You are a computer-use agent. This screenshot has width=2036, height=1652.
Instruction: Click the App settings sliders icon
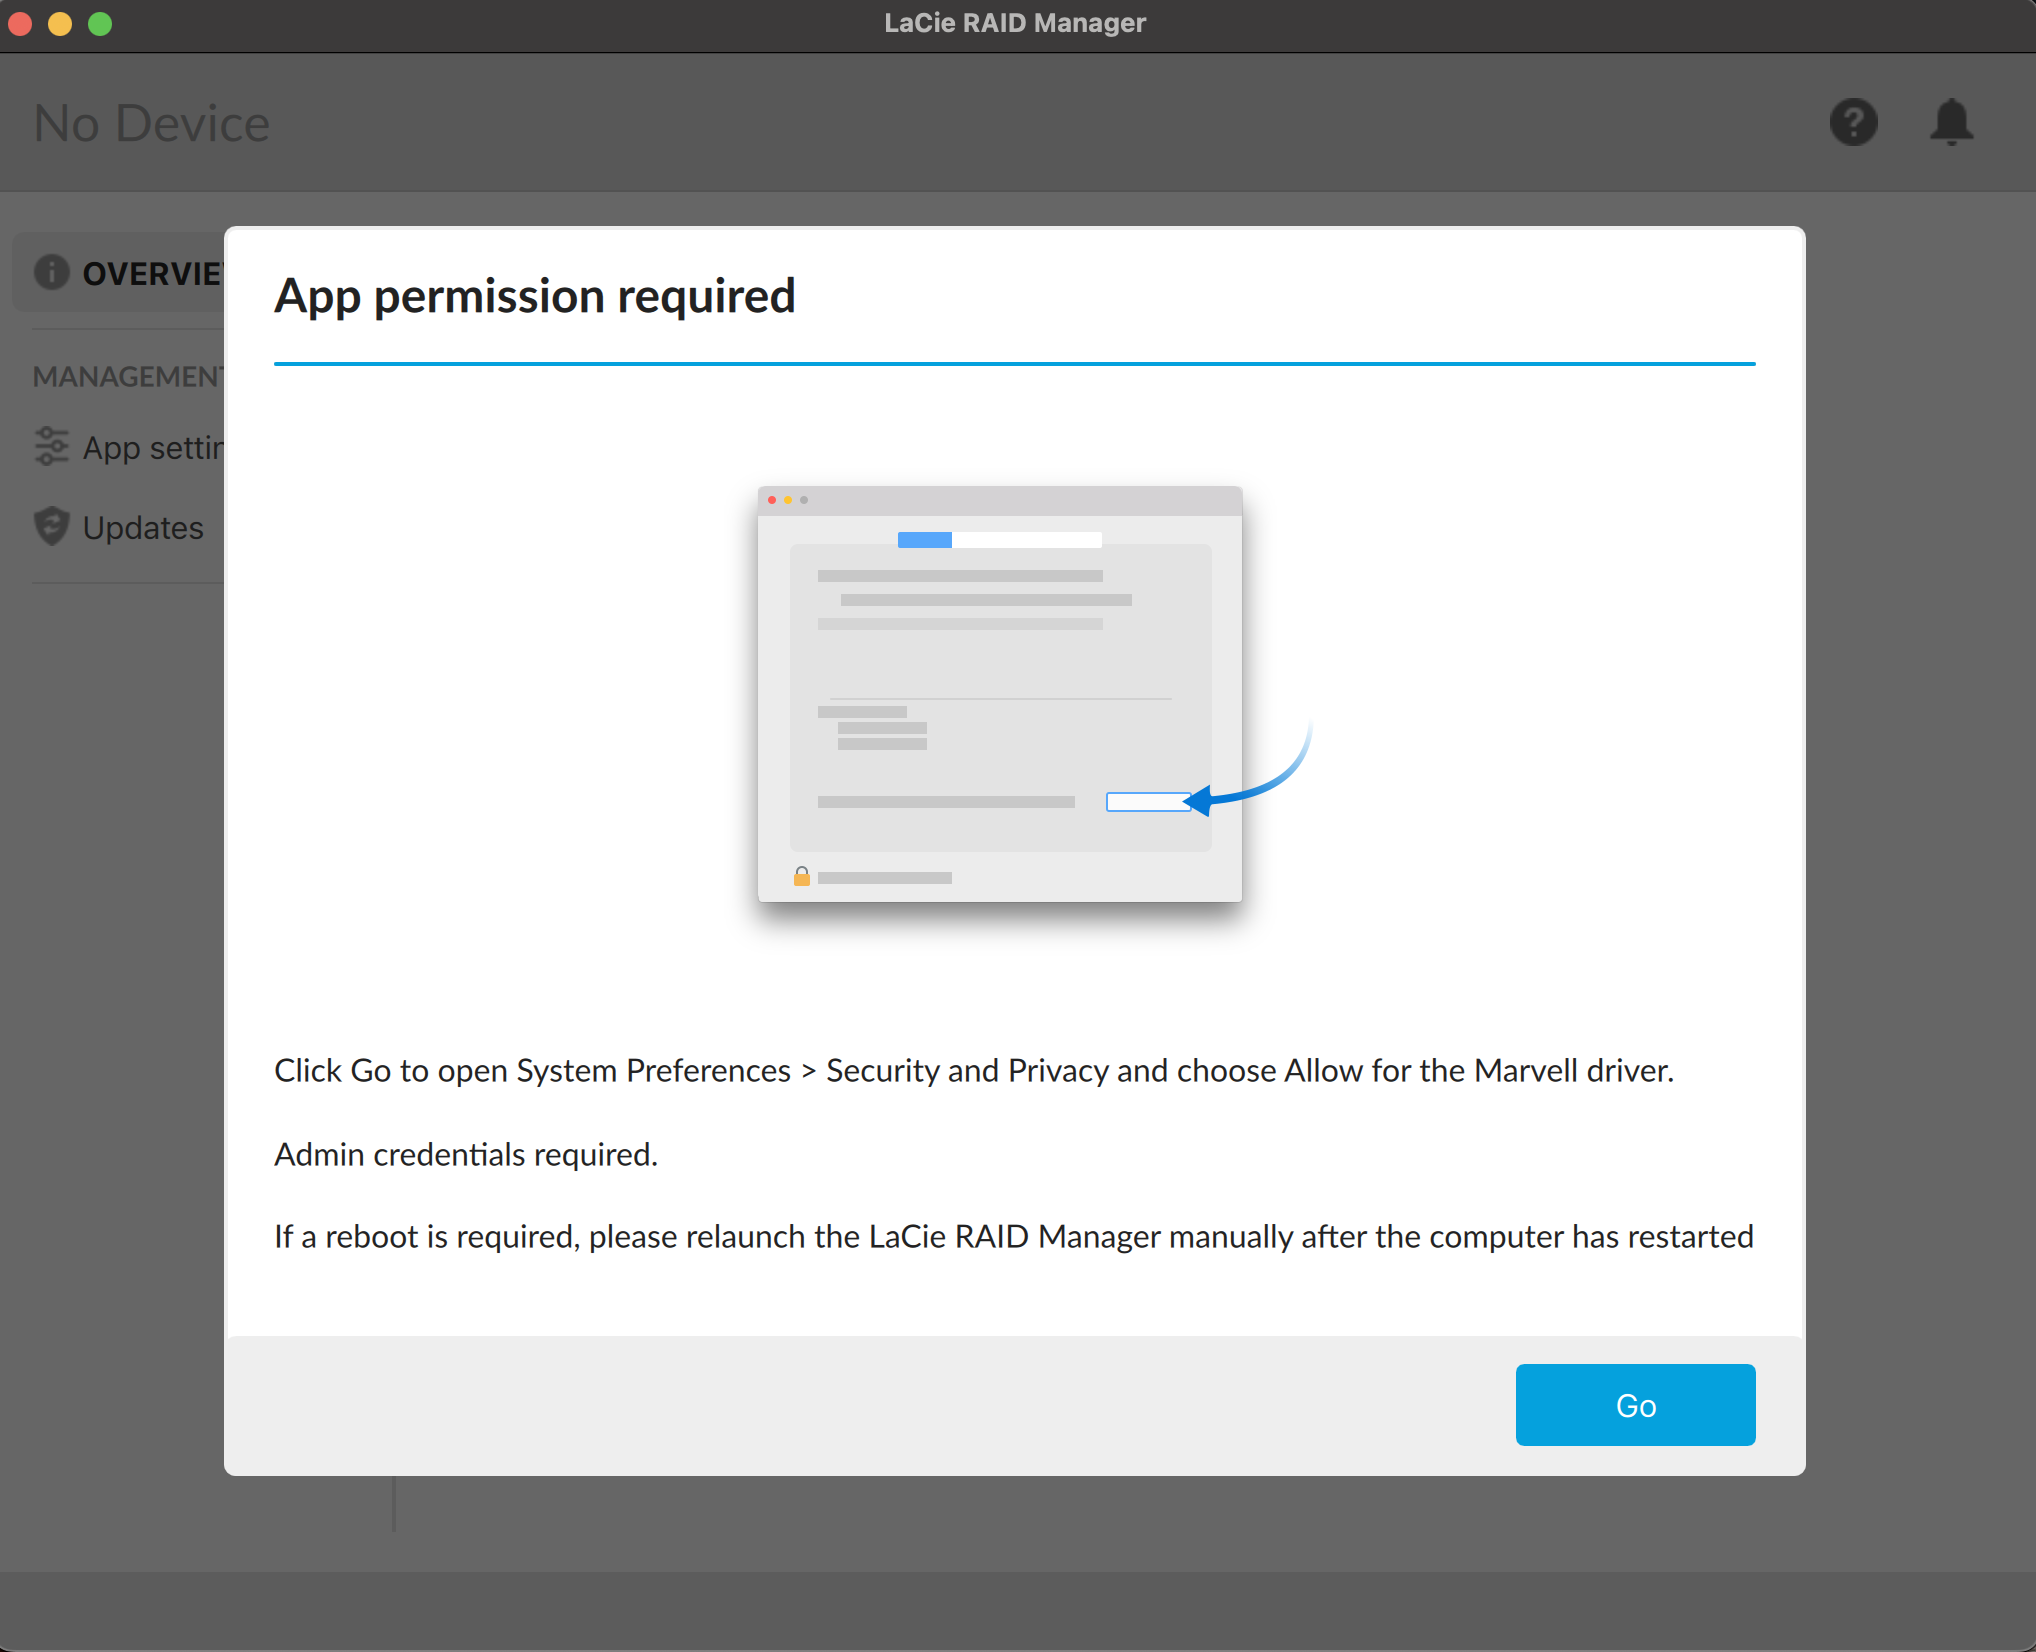[51, 446]
